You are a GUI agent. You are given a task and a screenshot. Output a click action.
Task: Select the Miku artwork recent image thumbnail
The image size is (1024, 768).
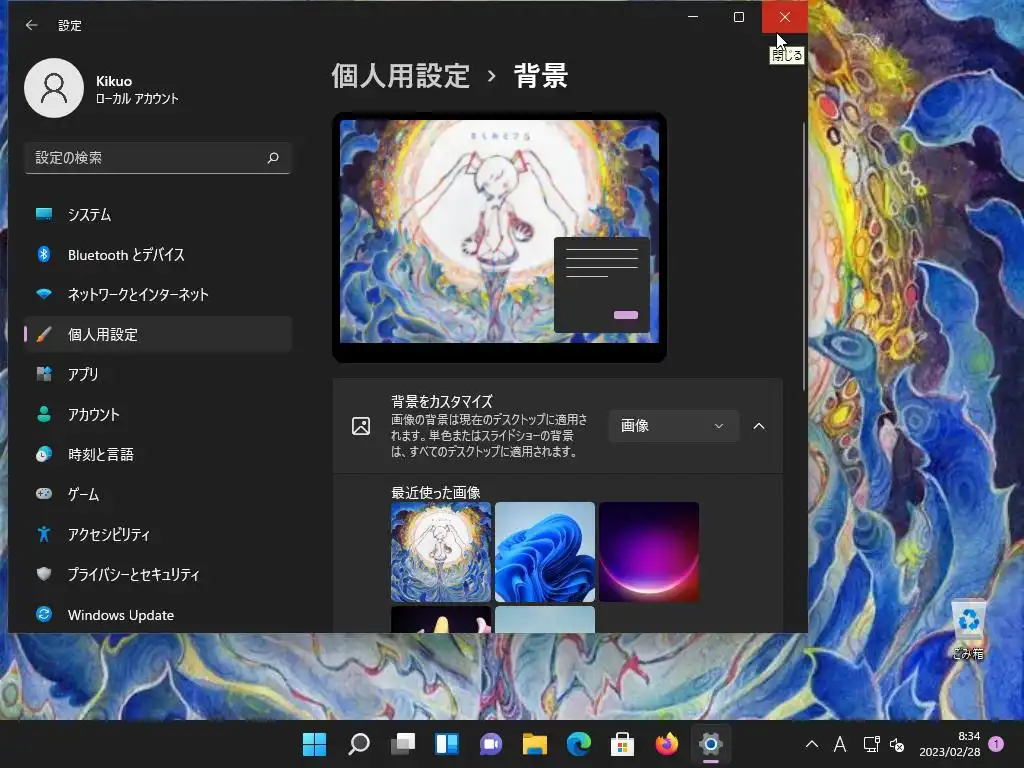441,552
